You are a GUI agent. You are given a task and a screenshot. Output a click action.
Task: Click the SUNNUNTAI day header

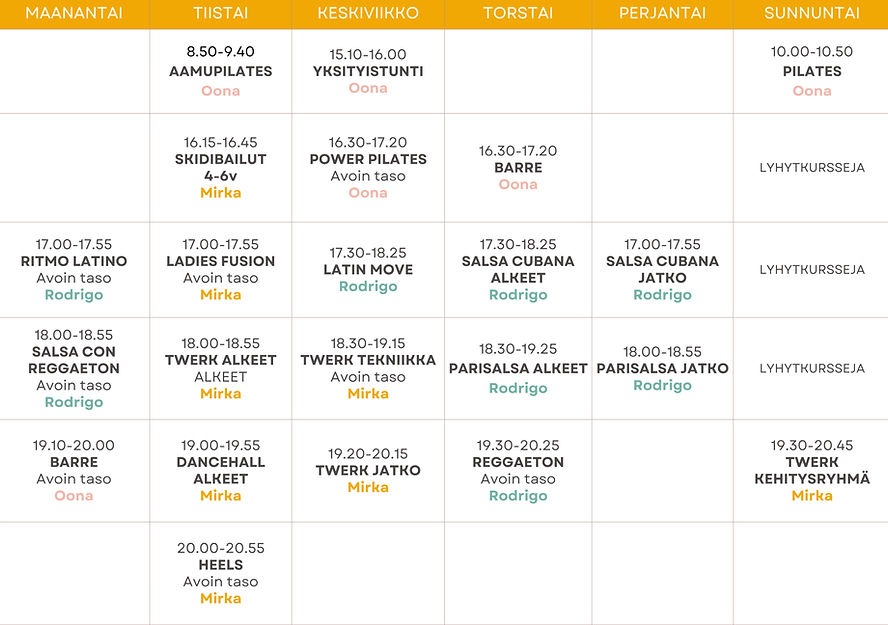(x=812, y=13)
